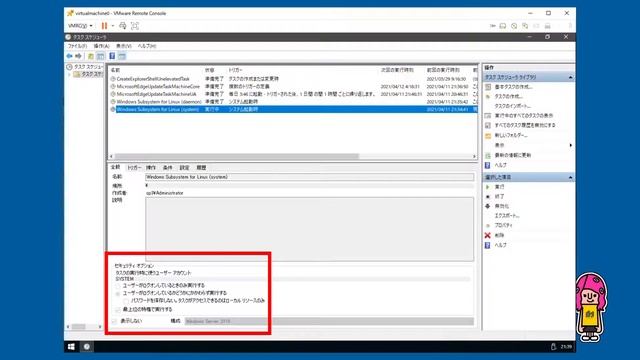This screenshot has width=640, height=360.
Task: Click the icon beside Windows Subsystem for Linux (daemon)
Action: tap(113, 102)
